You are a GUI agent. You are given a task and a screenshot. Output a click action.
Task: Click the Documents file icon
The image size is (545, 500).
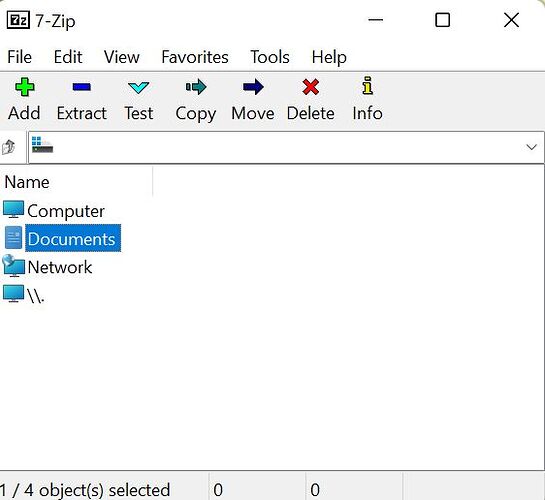pos(14,238)
